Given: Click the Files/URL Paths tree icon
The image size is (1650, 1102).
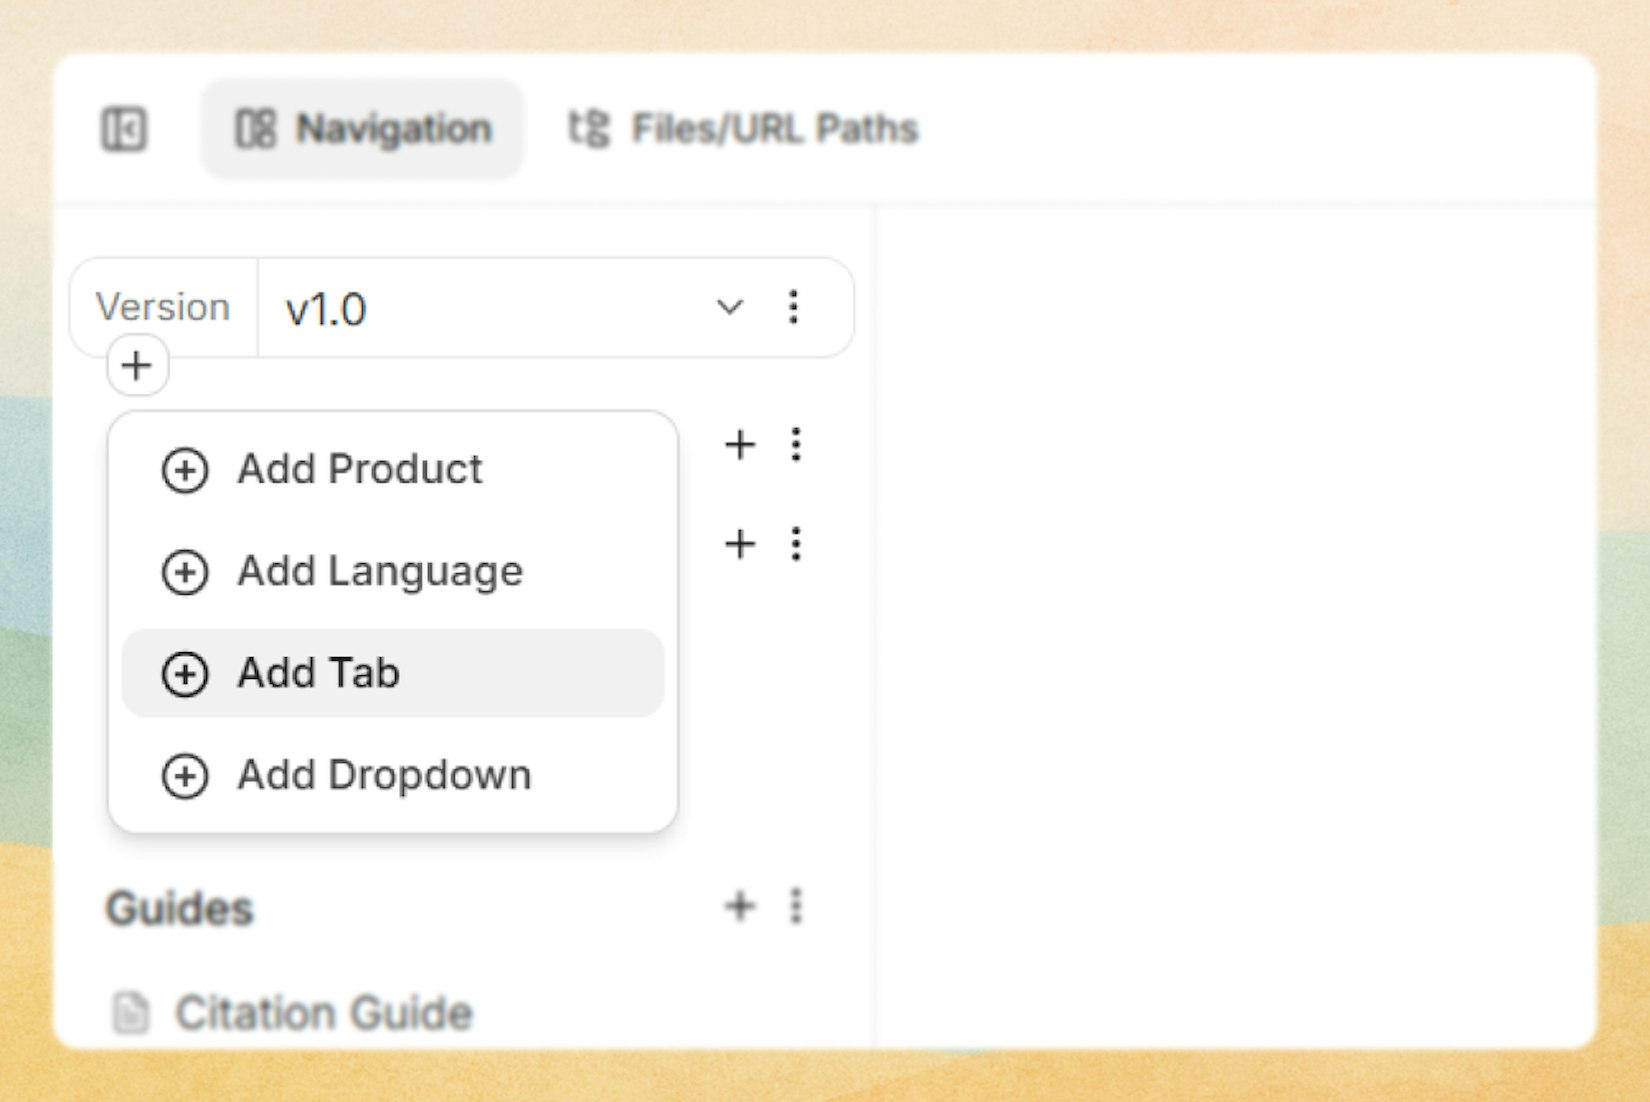Looking at the screenshot, I should point(588,128).
